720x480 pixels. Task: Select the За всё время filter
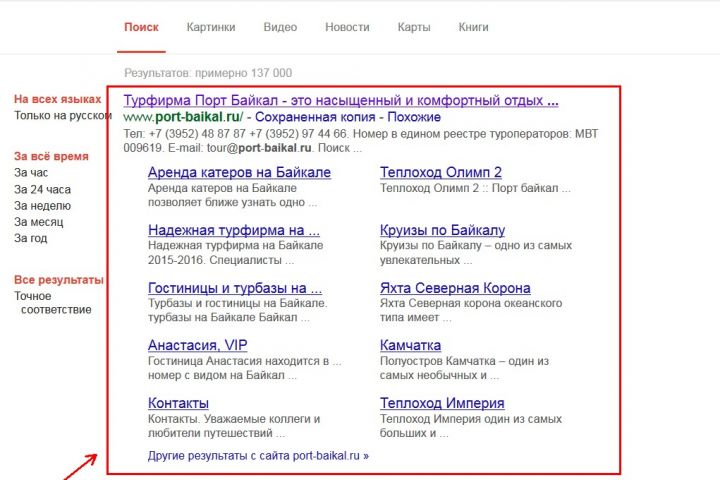click(51, 156)
